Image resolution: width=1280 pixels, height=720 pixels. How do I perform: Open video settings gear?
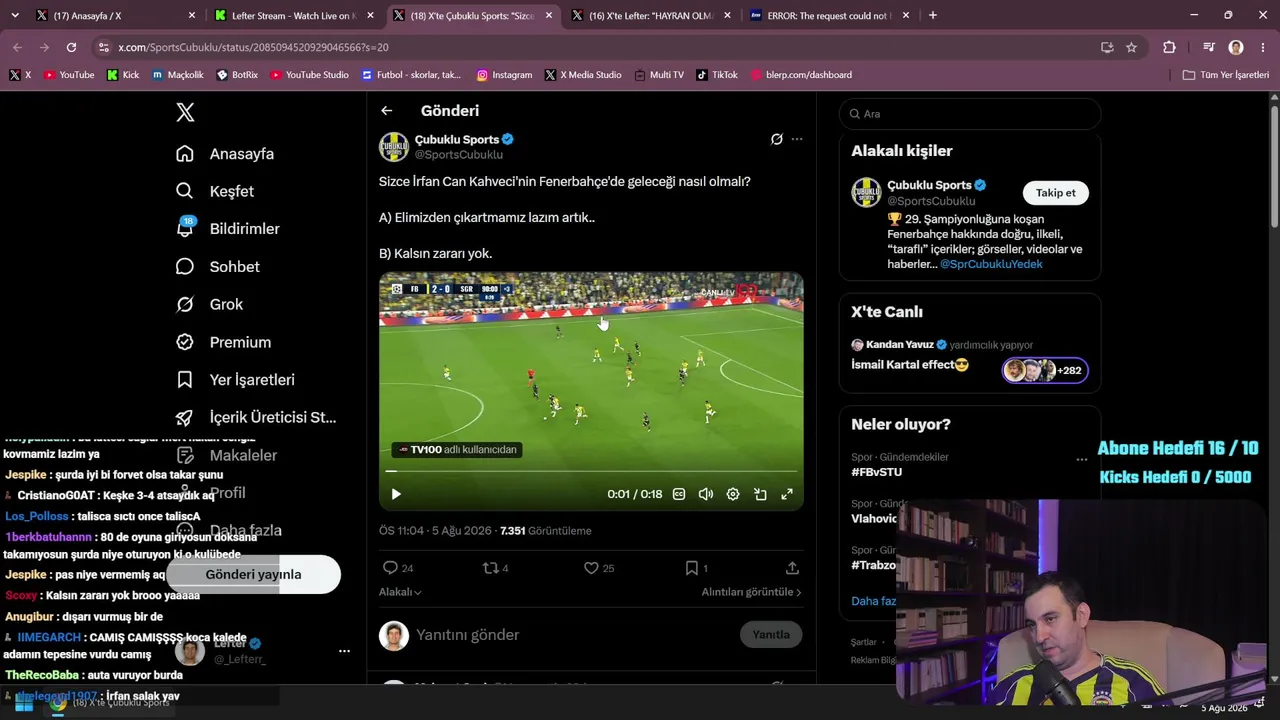733,494
